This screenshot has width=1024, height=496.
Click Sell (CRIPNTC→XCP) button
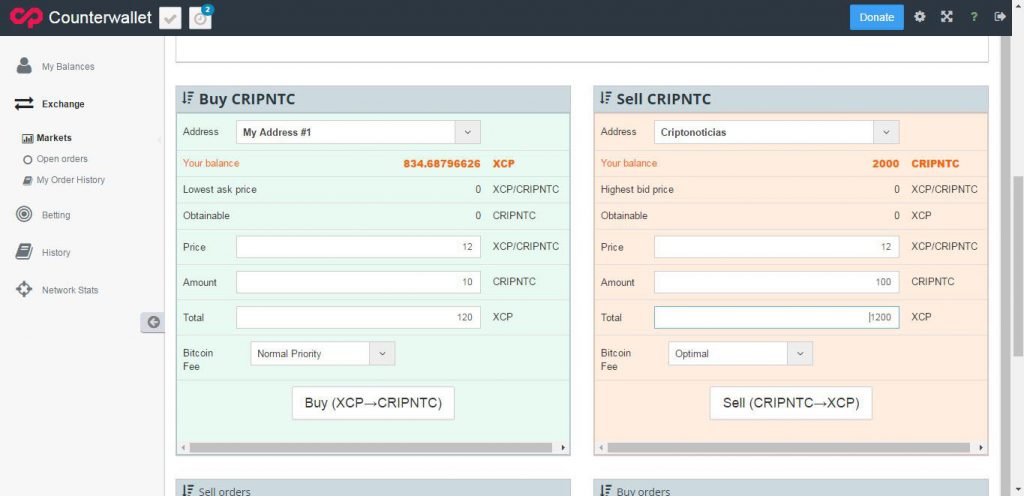click(791, 403)
